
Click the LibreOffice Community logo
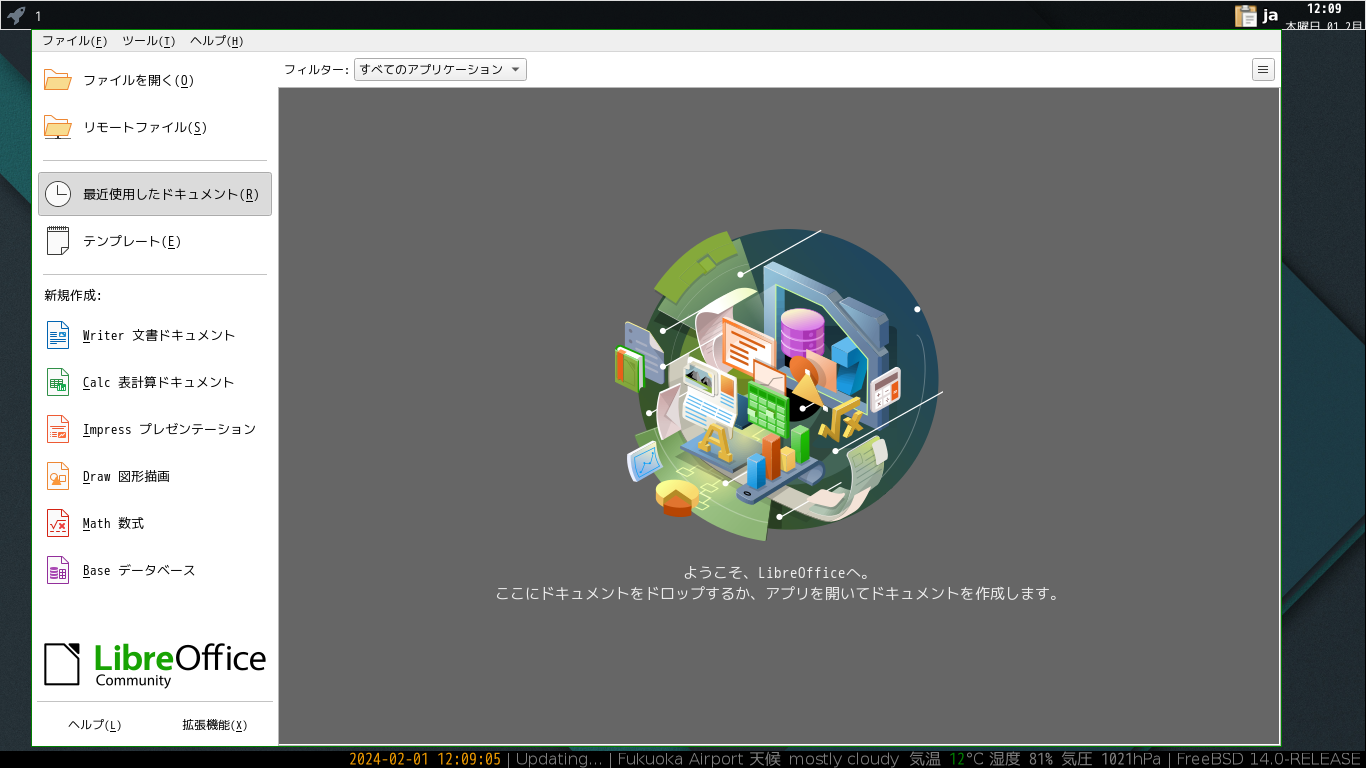[155, 664]
